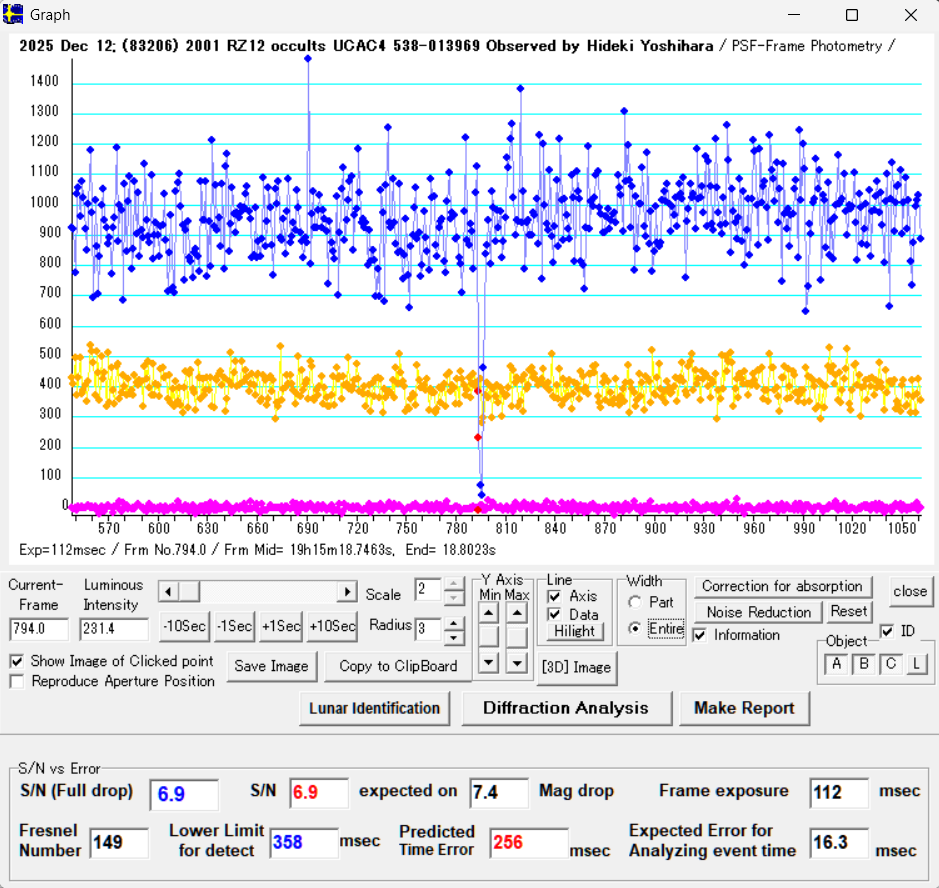This screenshot has width=939, height=888.
Task: Advance one second with the +1Sec button
Action: pyautogui.click(x=282, y=627)
